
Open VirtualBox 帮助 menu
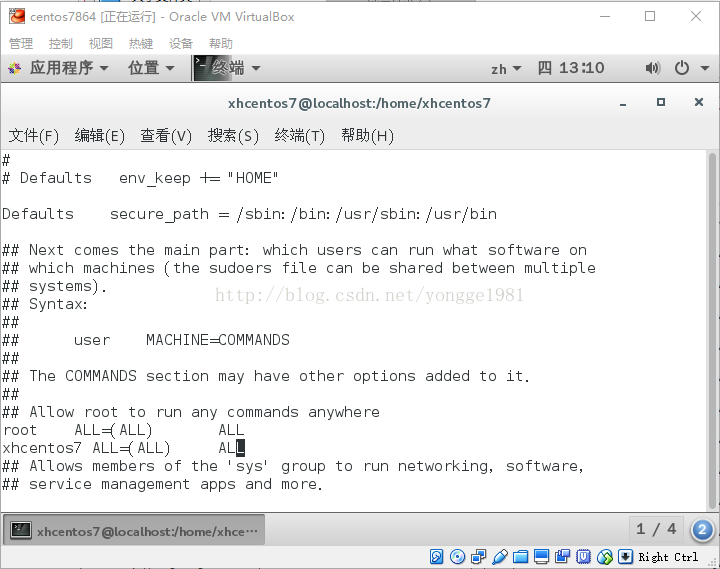click(220, 44)
